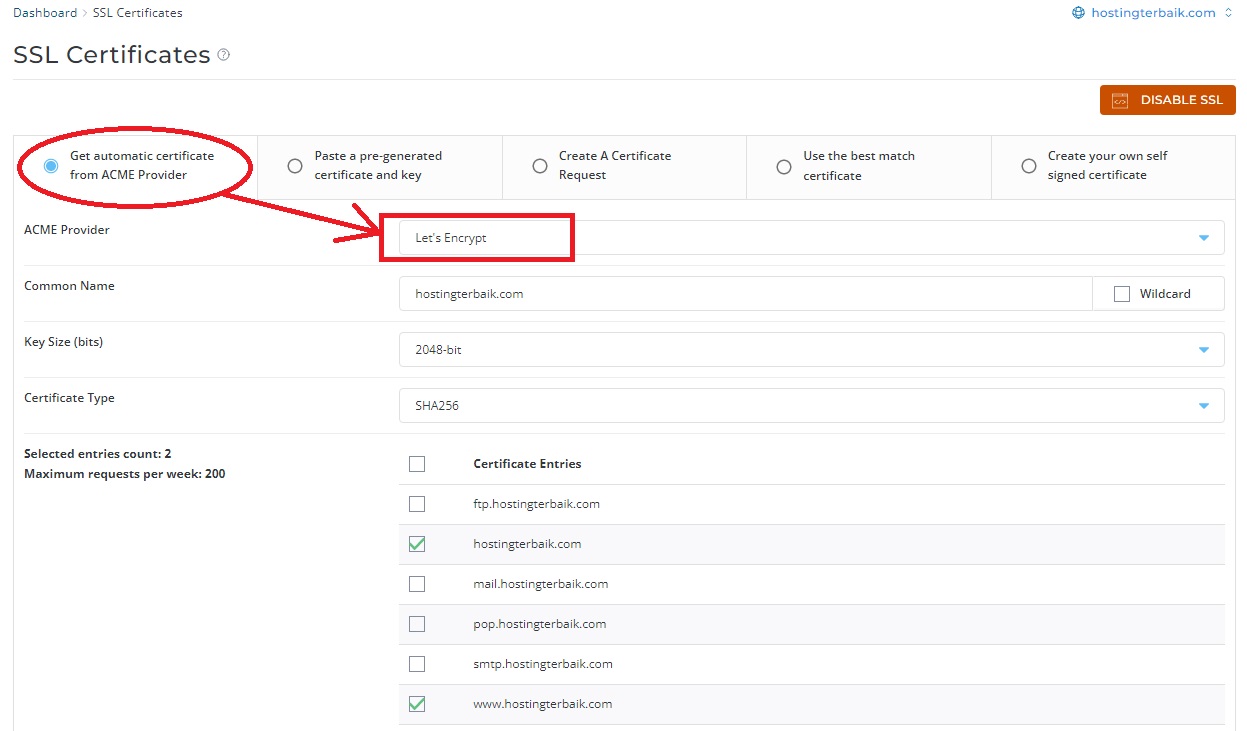Viewport: 1247px width, 731px height.
Task: Open the domain switcher chevron arrows
Action: coord(1228,13)
